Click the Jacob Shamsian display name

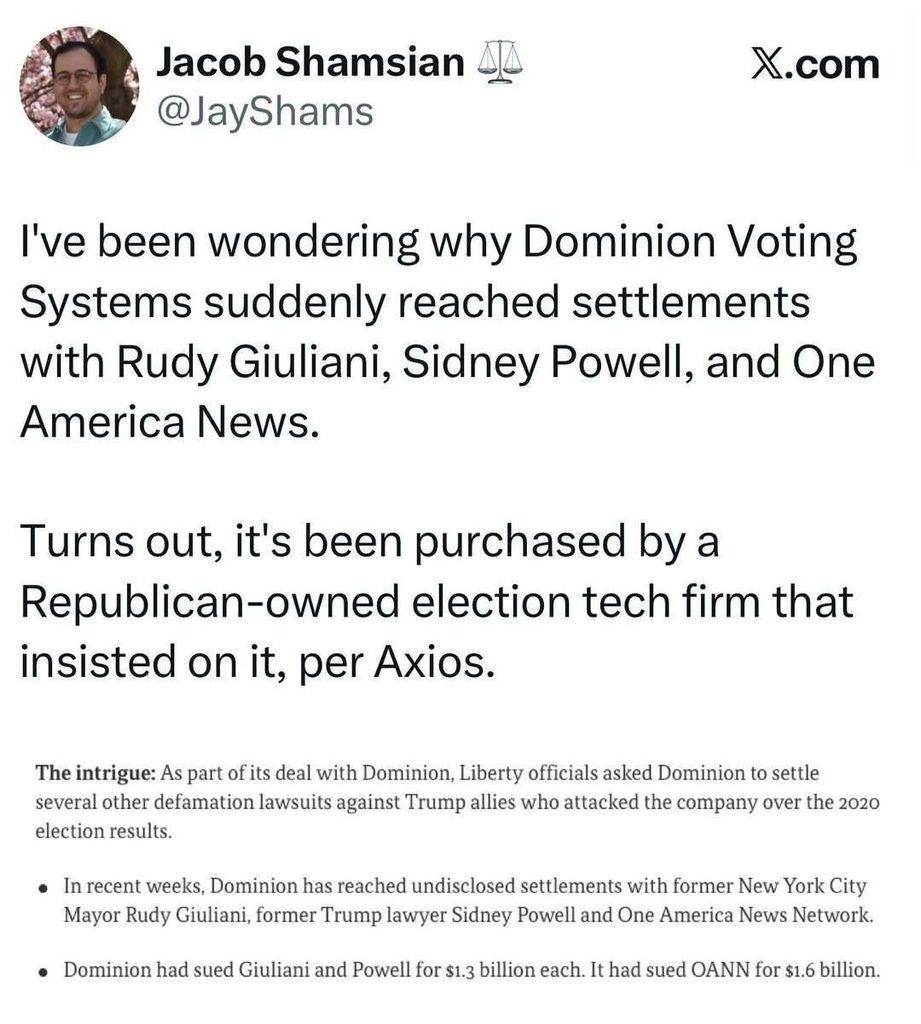coord(310,64)
